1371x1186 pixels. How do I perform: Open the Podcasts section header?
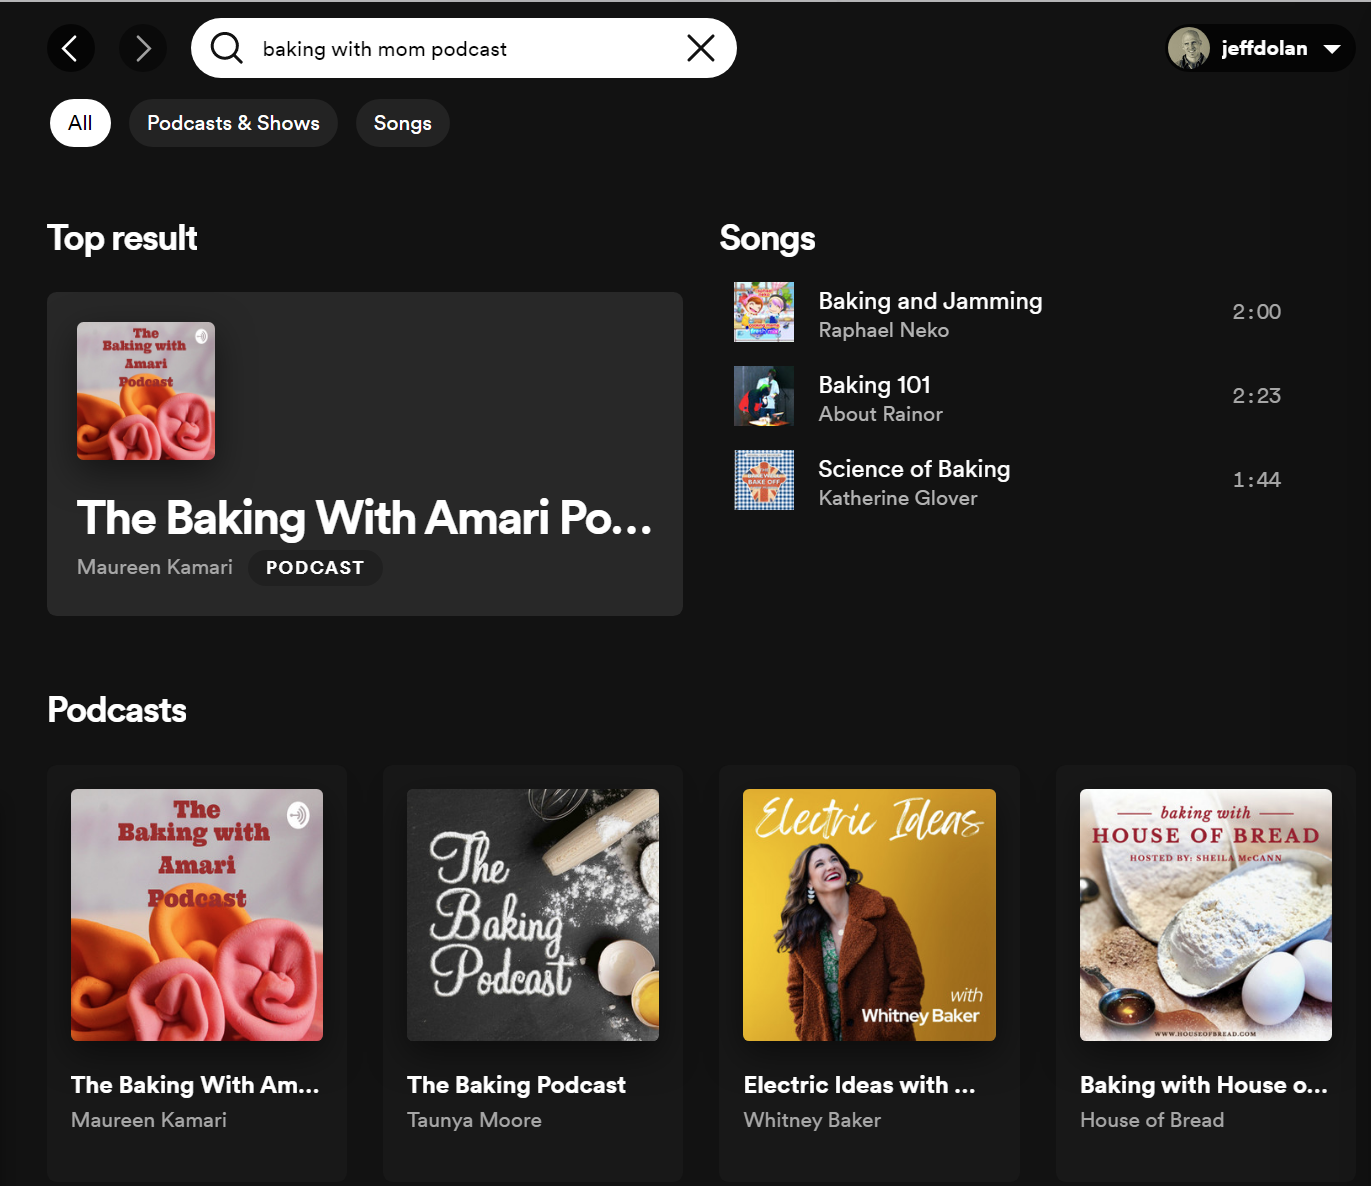pyautogui.click(x=116, y=710)
